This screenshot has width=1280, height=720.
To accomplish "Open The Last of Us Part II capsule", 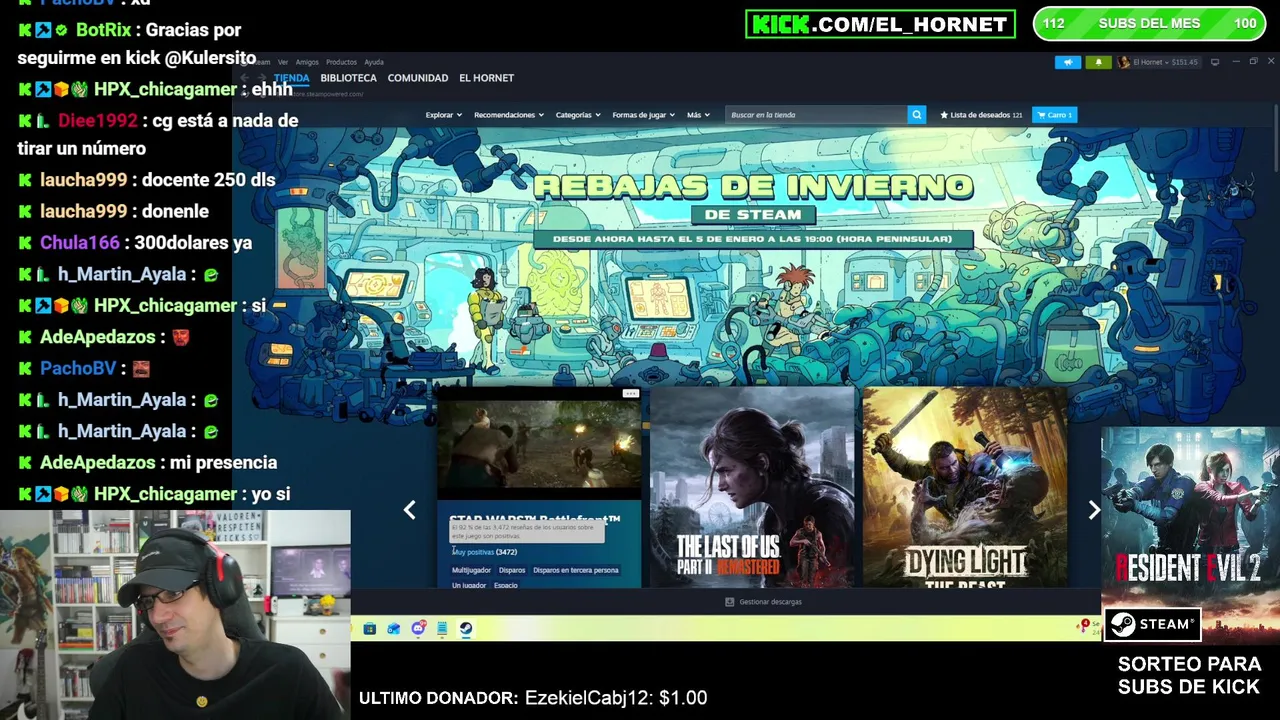I will tap(752, 487).
